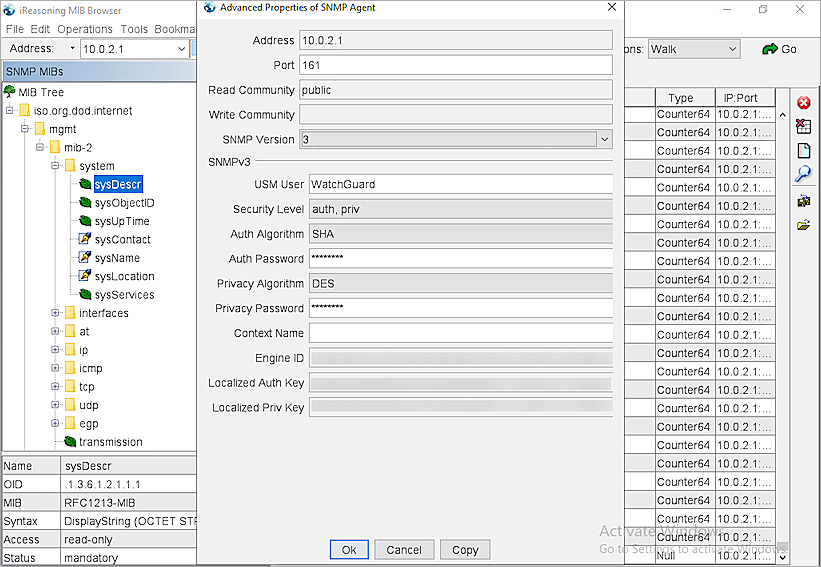The image size is (821, 567).
Task: Click results table scrollbar up arrow
Action: [782, 115]
